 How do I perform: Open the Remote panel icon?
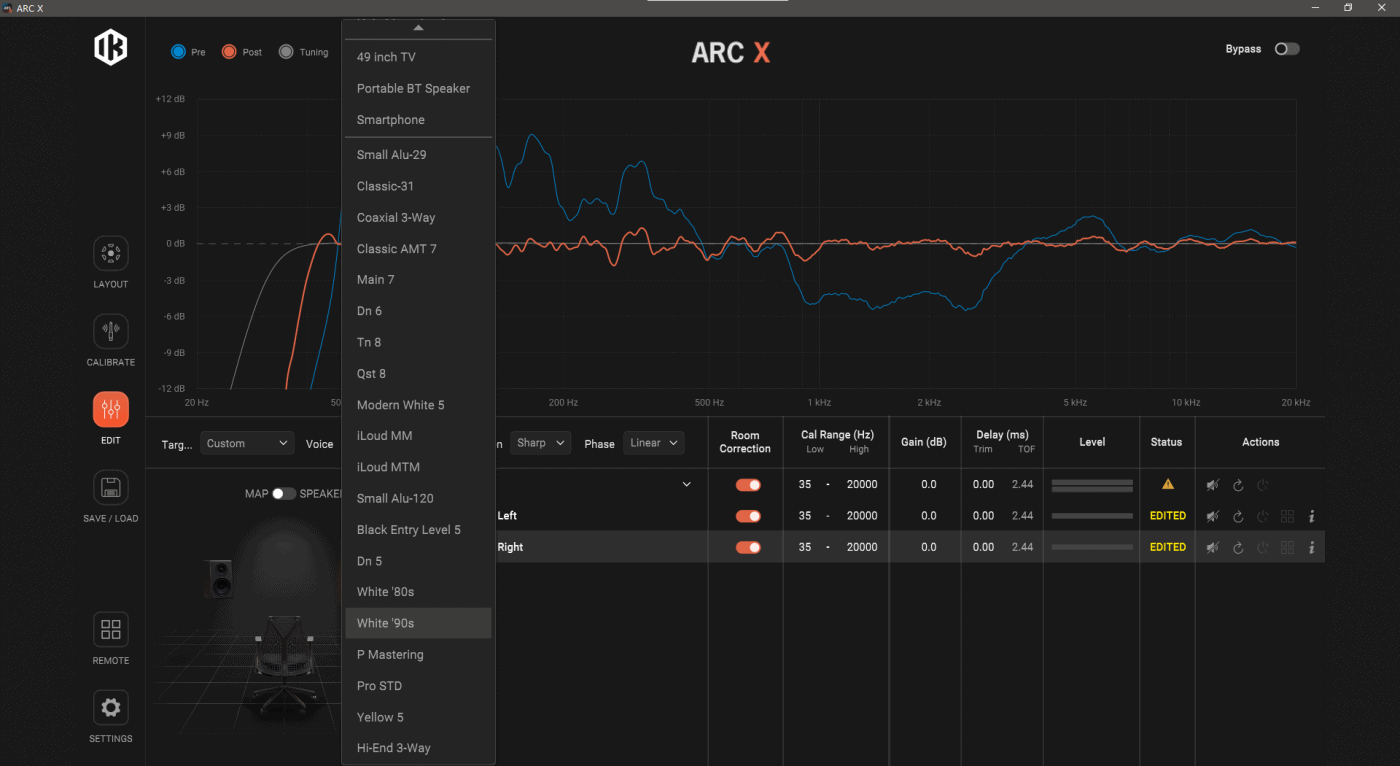[x=111, y=630]
